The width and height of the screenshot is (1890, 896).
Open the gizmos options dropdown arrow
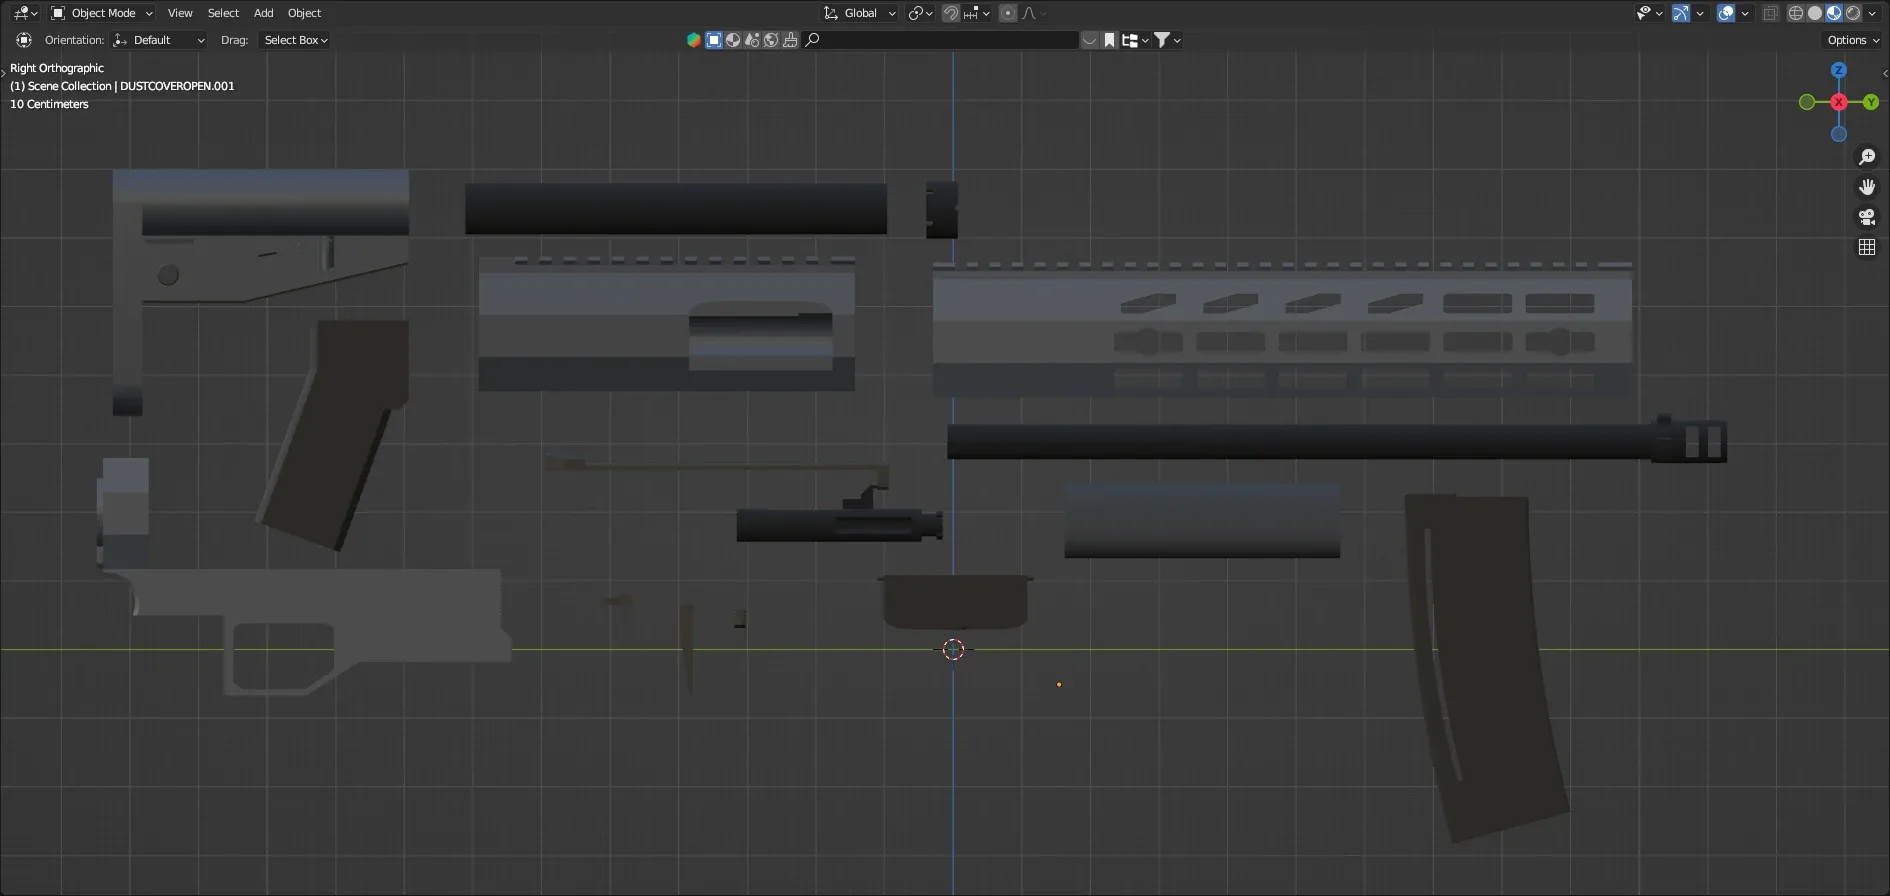click(1700, 13)
